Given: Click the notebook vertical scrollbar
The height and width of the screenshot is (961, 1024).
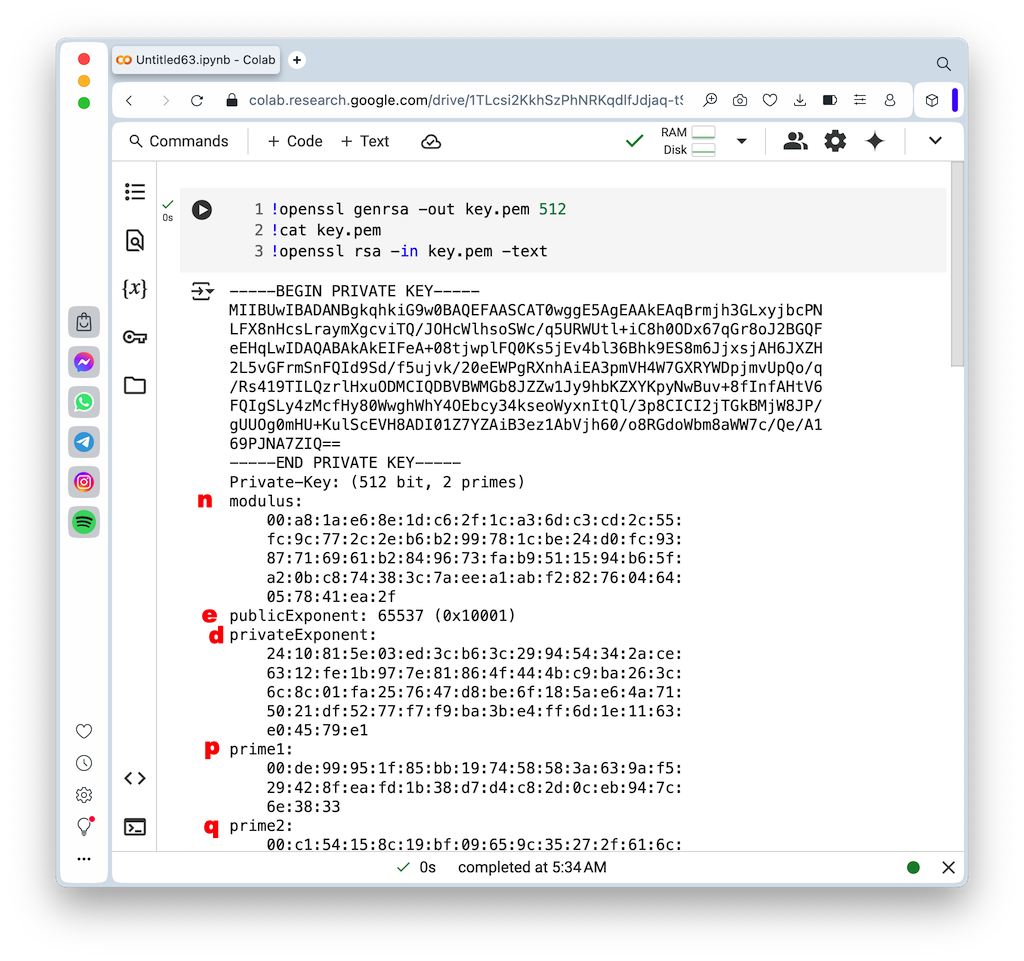Looking at the screenshot, I should point(957,264).
